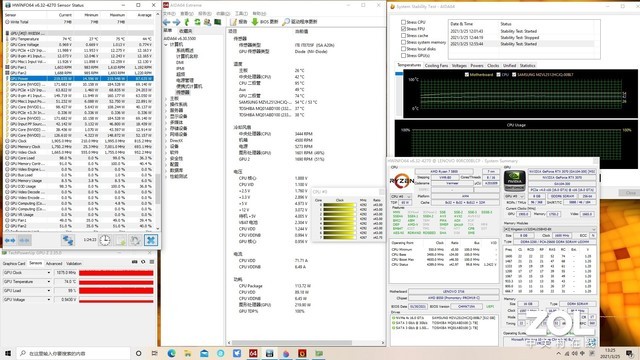Click NVIDIA logo in HWiNFO summary
The width and height of the screenshot is (640, 360).
pyautogui.click(x=514, y=181)
